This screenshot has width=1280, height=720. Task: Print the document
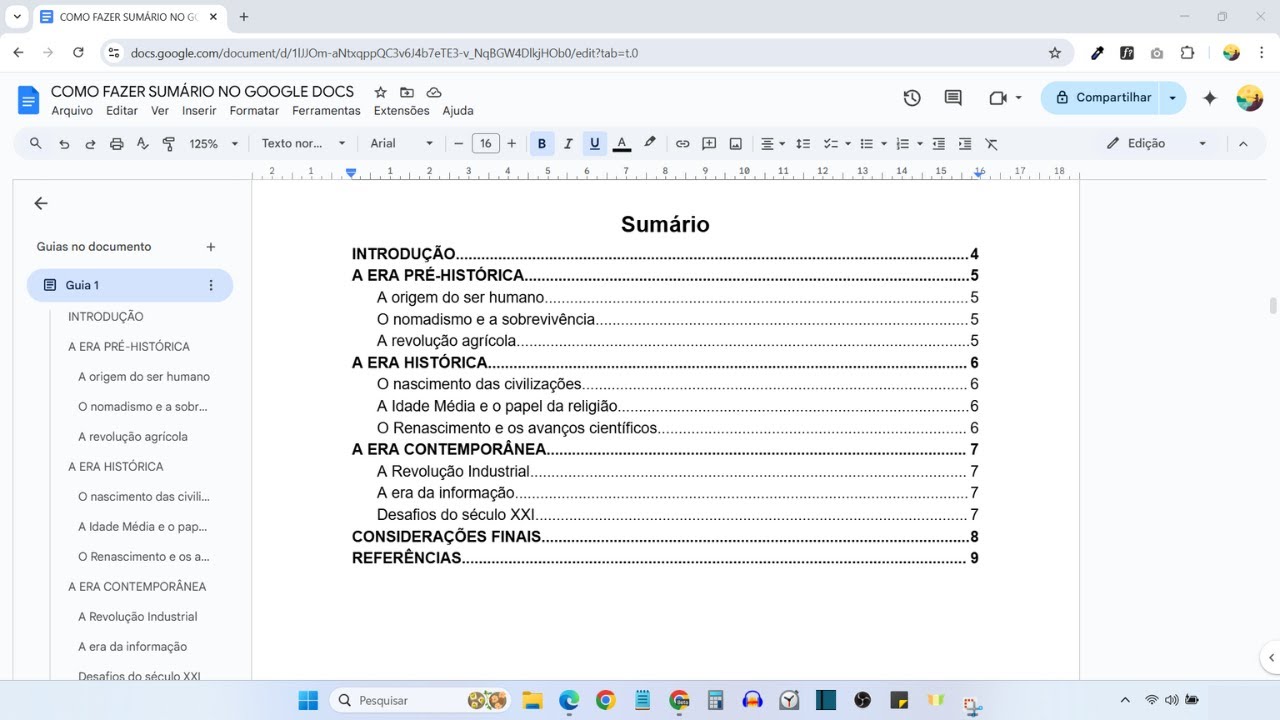point(116,144)
